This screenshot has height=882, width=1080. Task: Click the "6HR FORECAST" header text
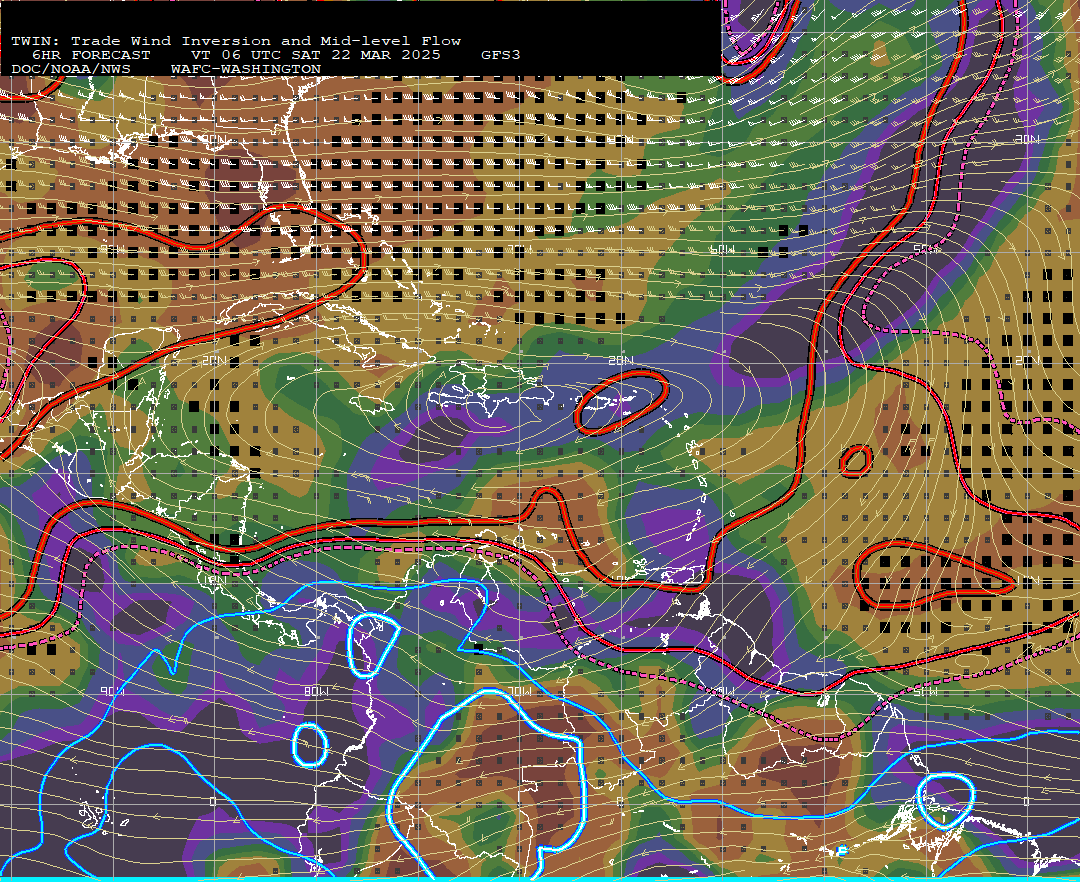pos(91,55)
